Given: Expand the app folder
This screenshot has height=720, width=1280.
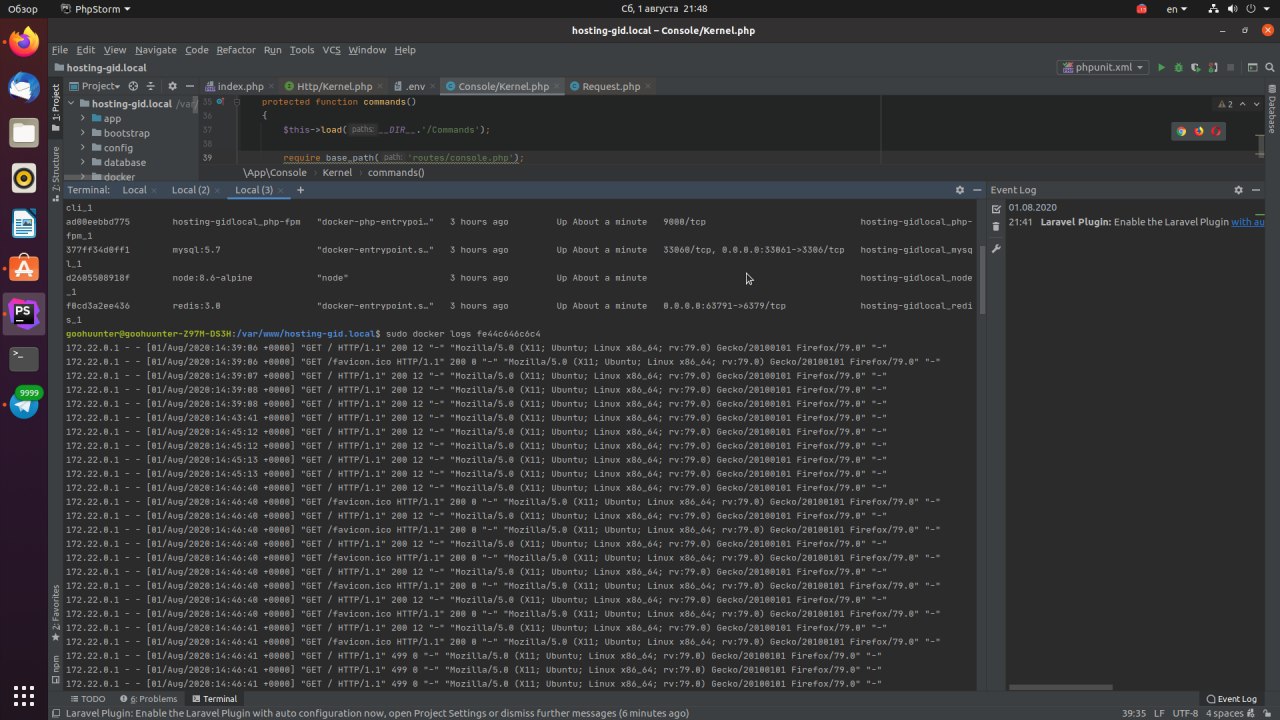Looking at the screenshot, I should [84, 119].
